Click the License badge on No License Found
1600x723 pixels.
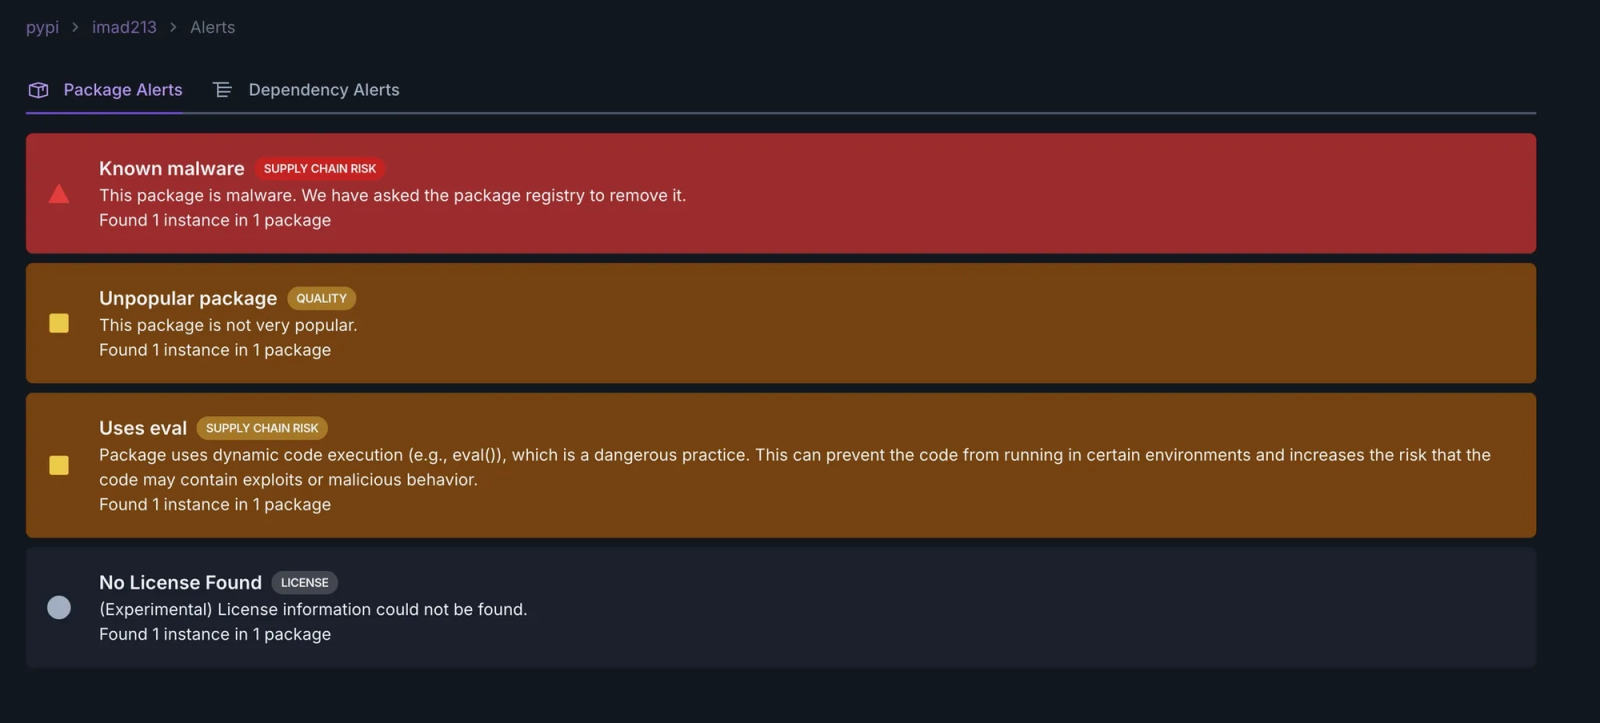305,582
